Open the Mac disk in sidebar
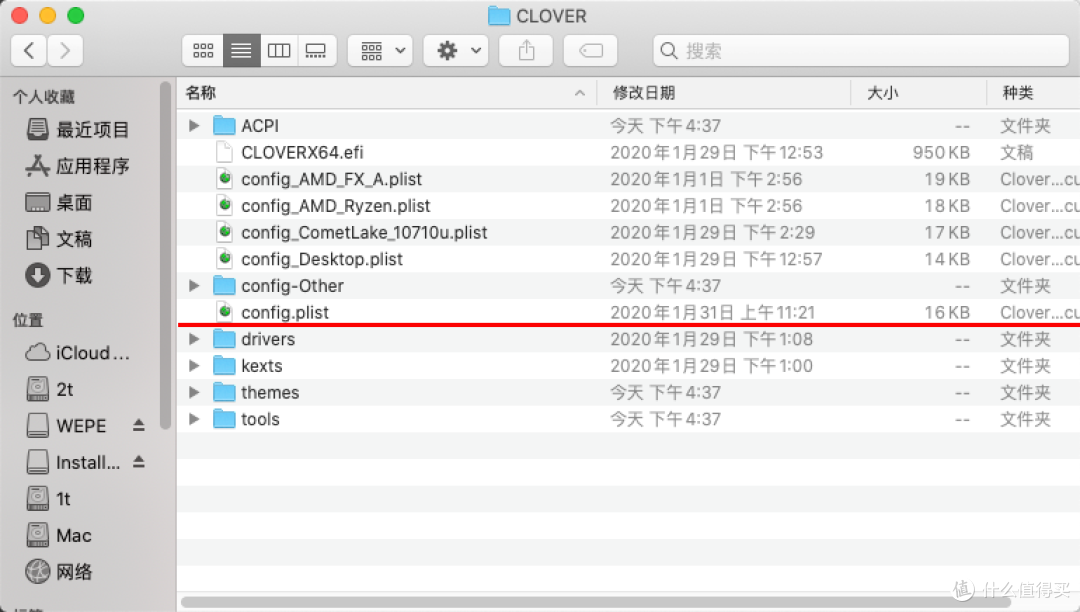Image resolution: width=1080 pixels, height=612 pixels. (x=59, y=535)
